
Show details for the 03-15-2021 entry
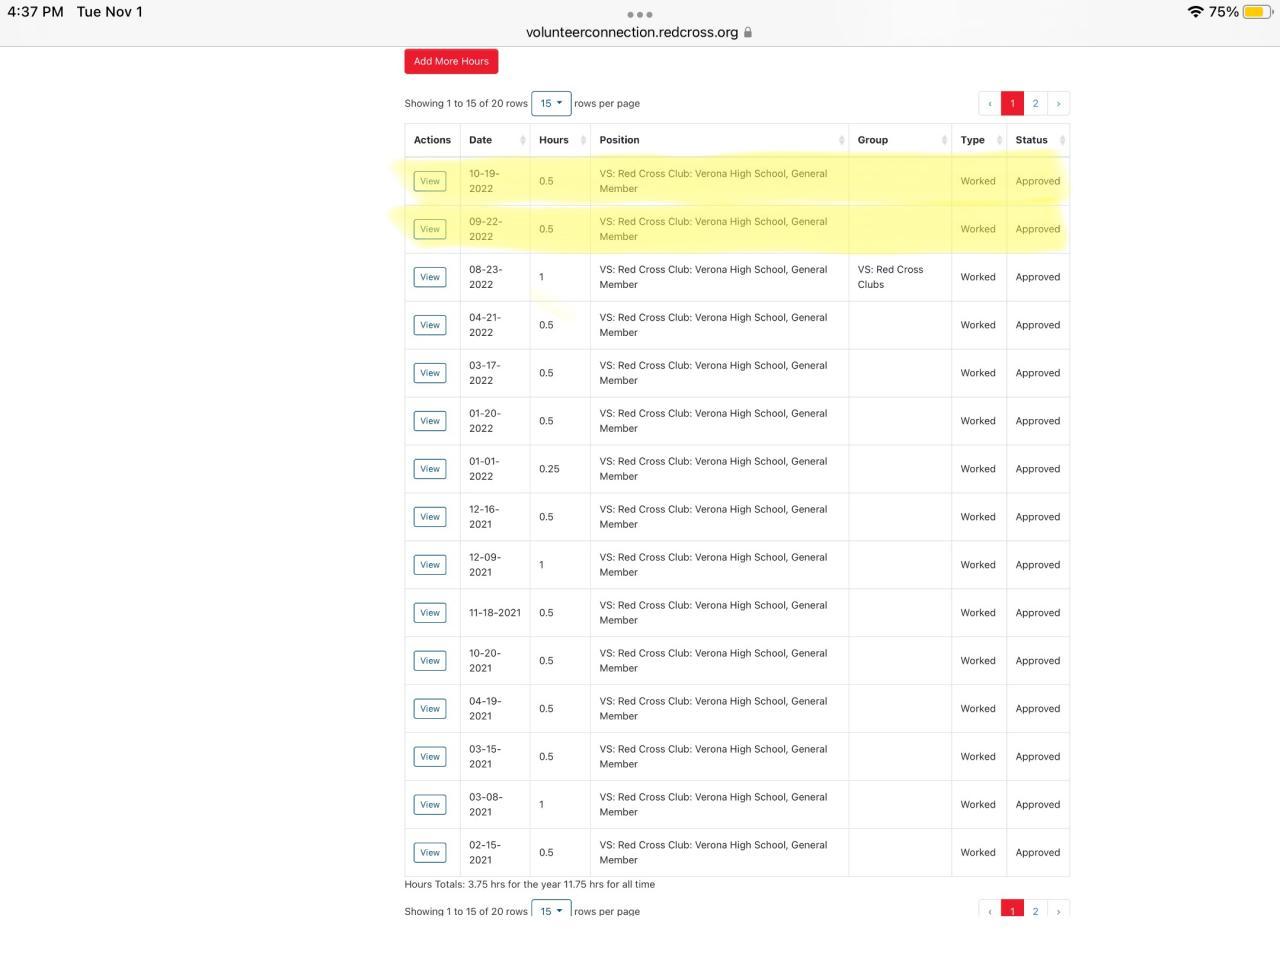pos(430,757)
